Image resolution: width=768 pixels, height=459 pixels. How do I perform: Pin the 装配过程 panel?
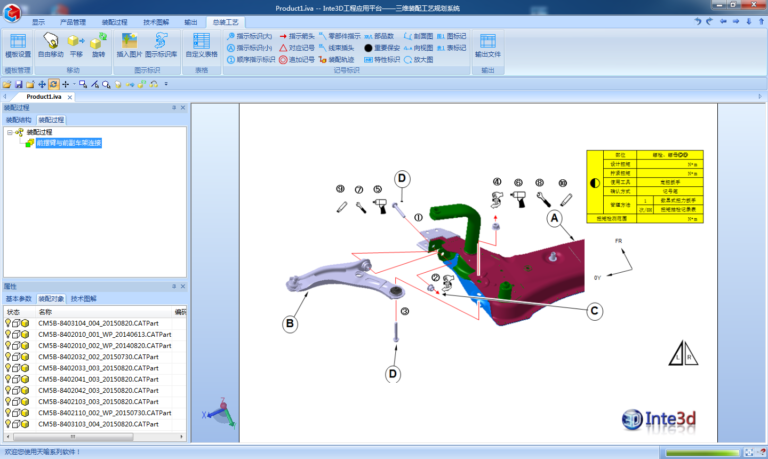(174, 107)
